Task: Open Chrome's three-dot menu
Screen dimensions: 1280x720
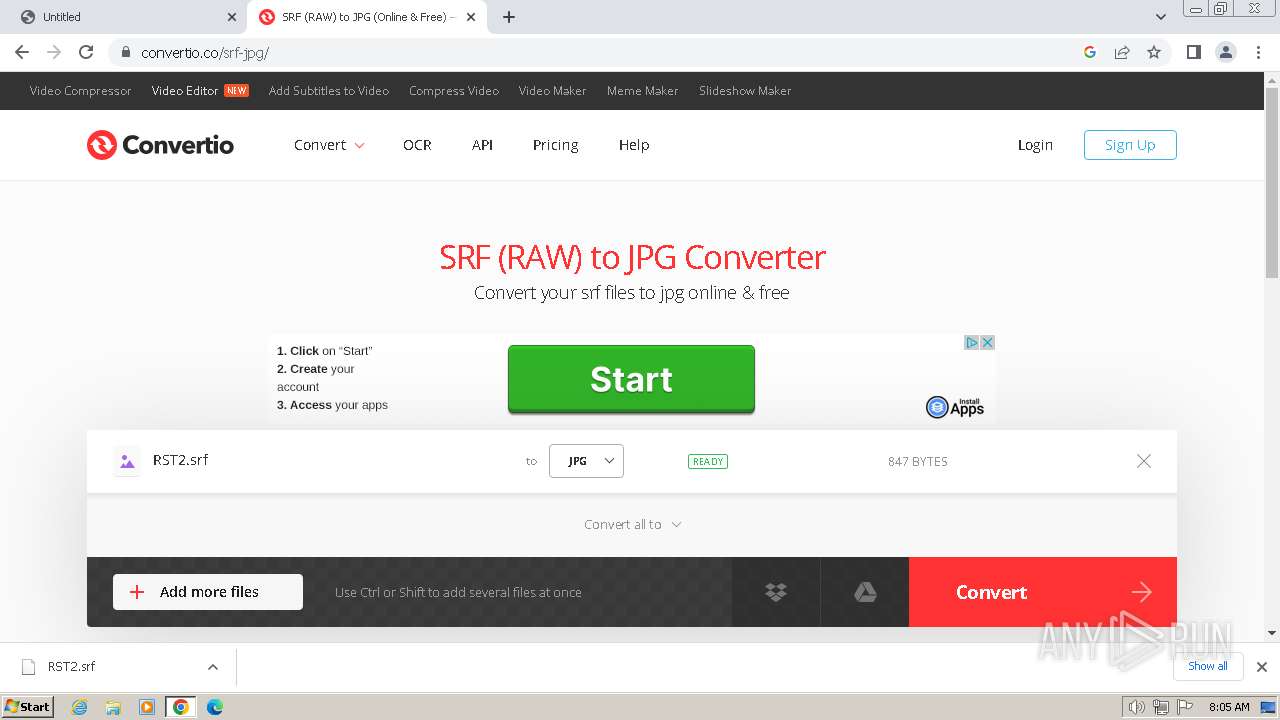Action: (1257, 52)
